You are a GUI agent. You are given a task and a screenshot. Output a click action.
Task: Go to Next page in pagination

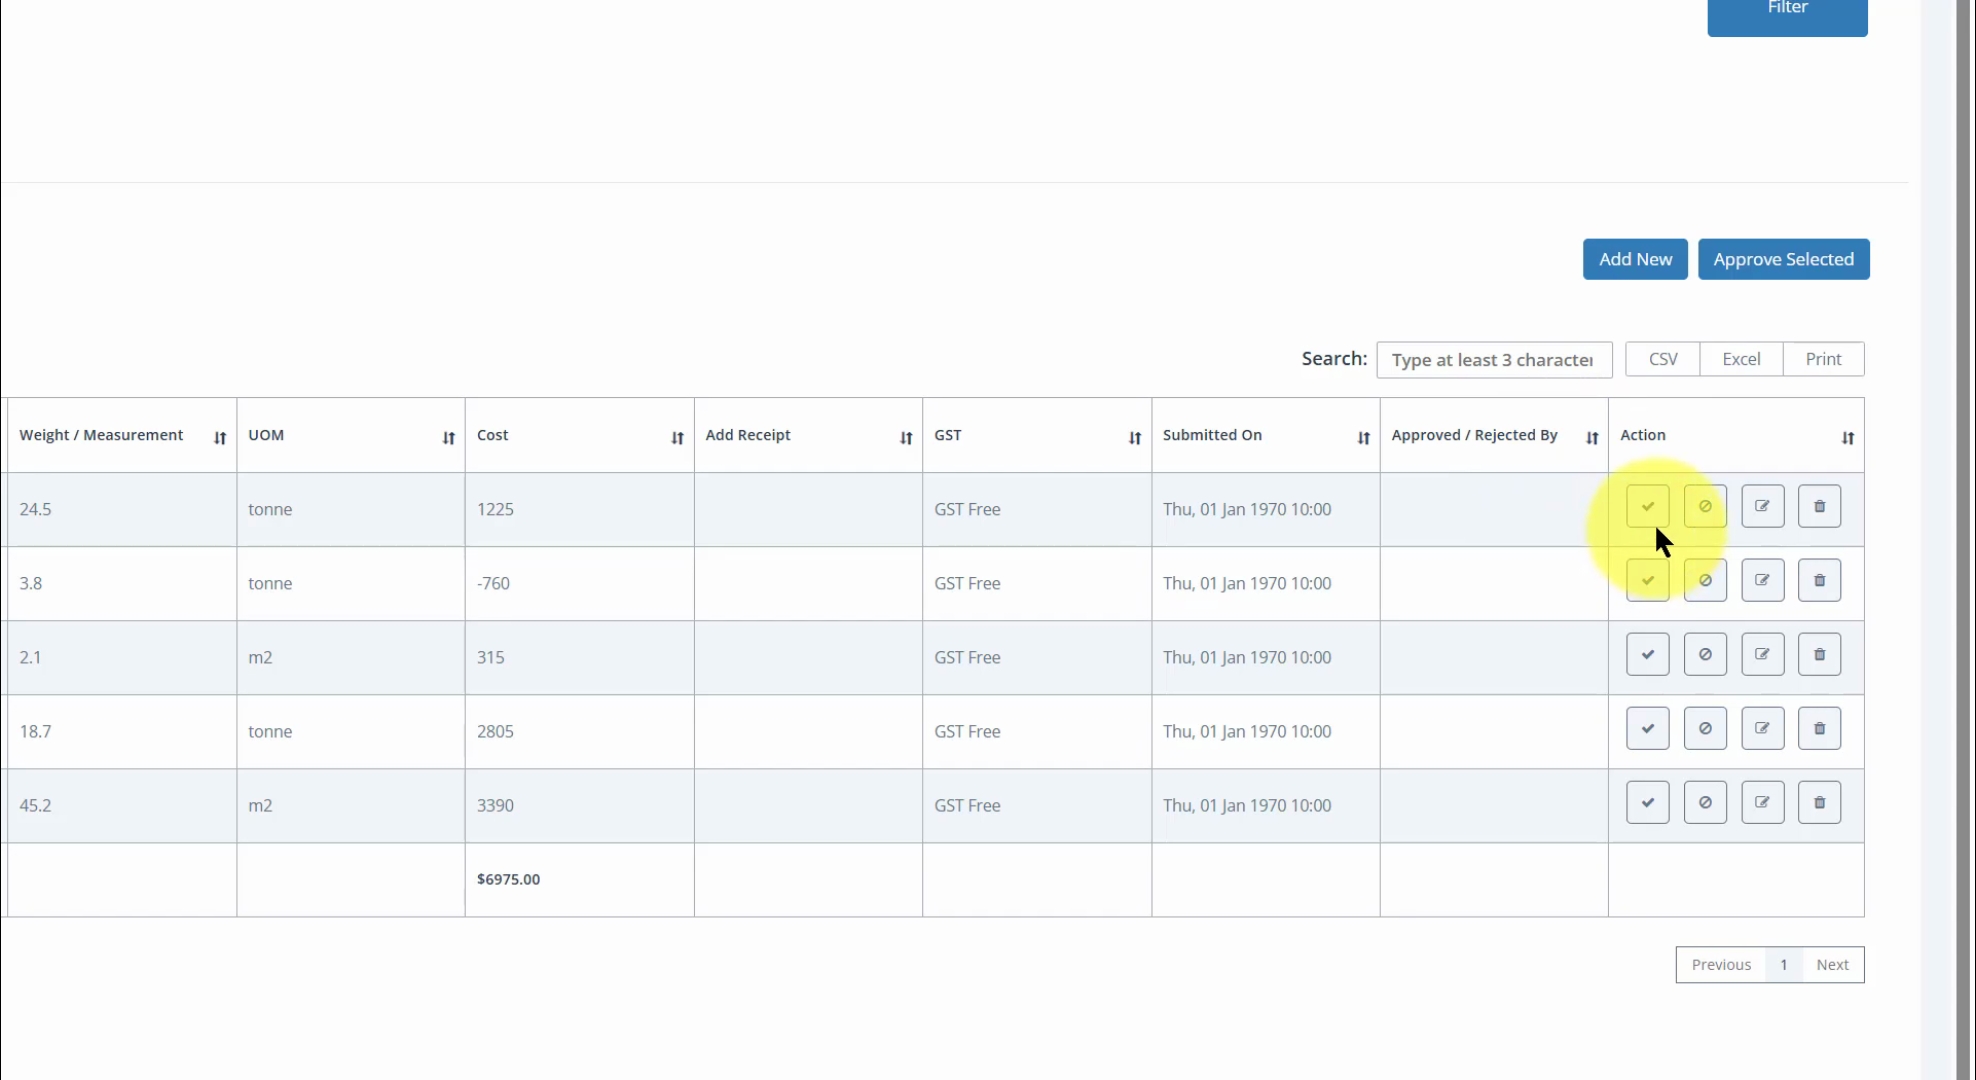tap(1831, 965)
